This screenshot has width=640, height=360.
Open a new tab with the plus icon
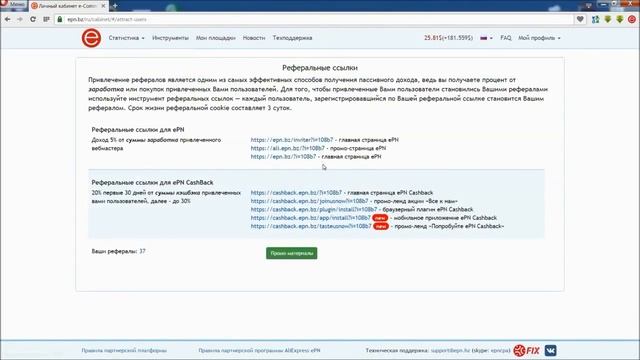tap(115, 6)
